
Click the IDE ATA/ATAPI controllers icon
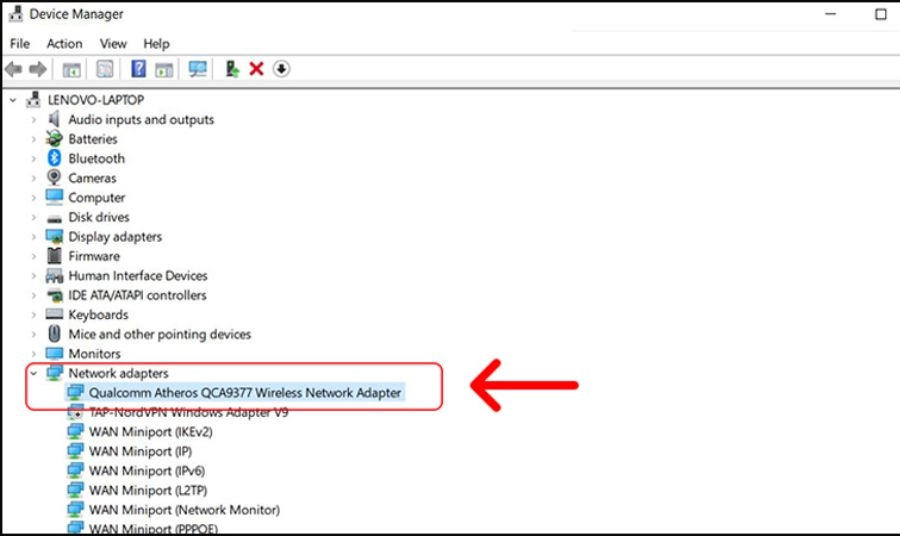point(54,296)
